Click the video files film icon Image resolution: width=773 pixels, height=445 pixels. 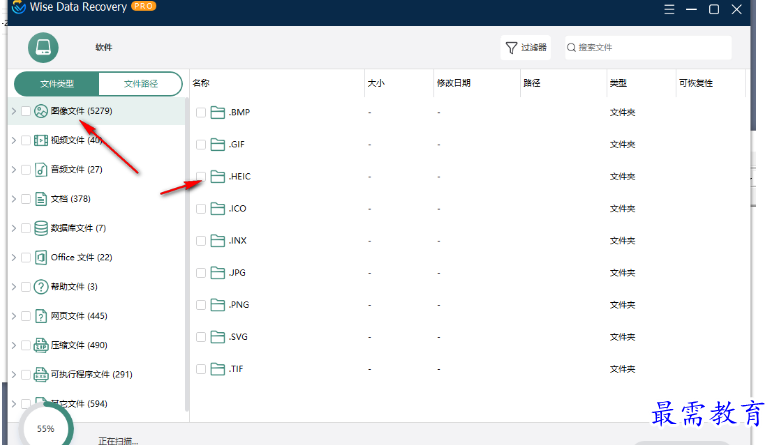tap(41, 140)
